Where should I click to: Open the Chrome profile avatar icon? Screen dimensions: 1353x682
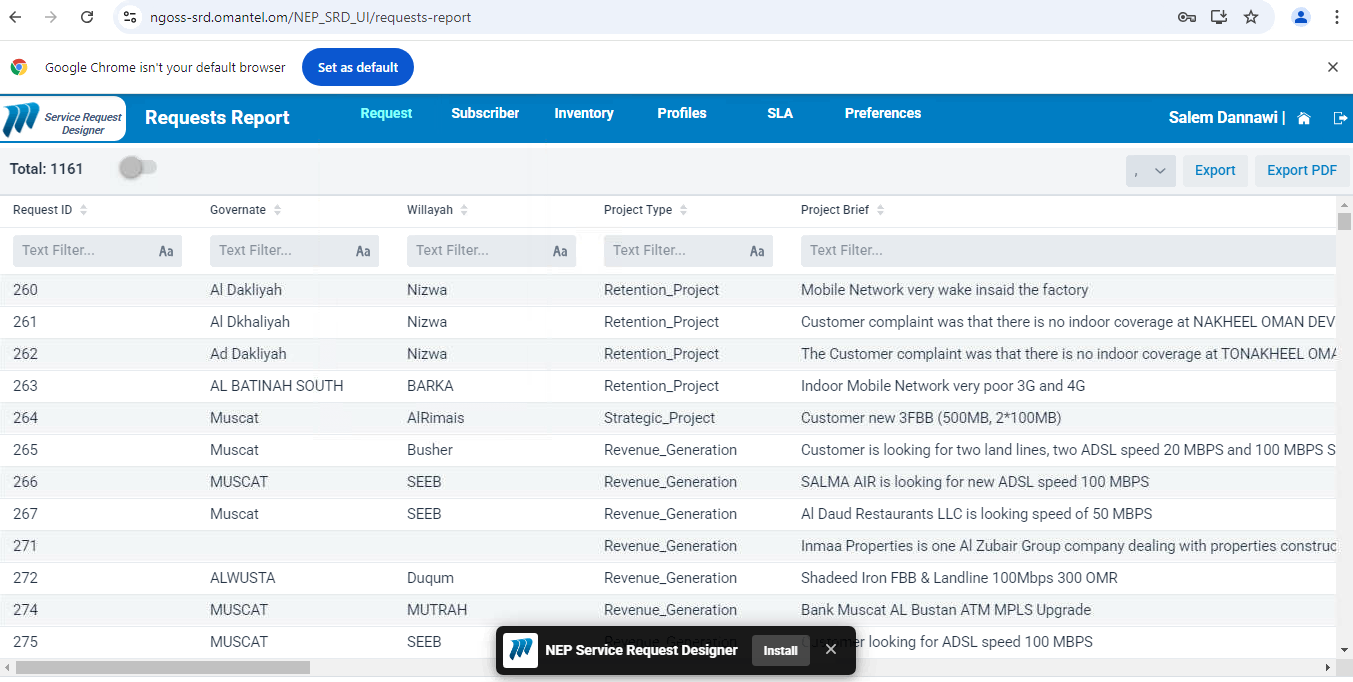pyautogui.click(x=1300, y=17)
